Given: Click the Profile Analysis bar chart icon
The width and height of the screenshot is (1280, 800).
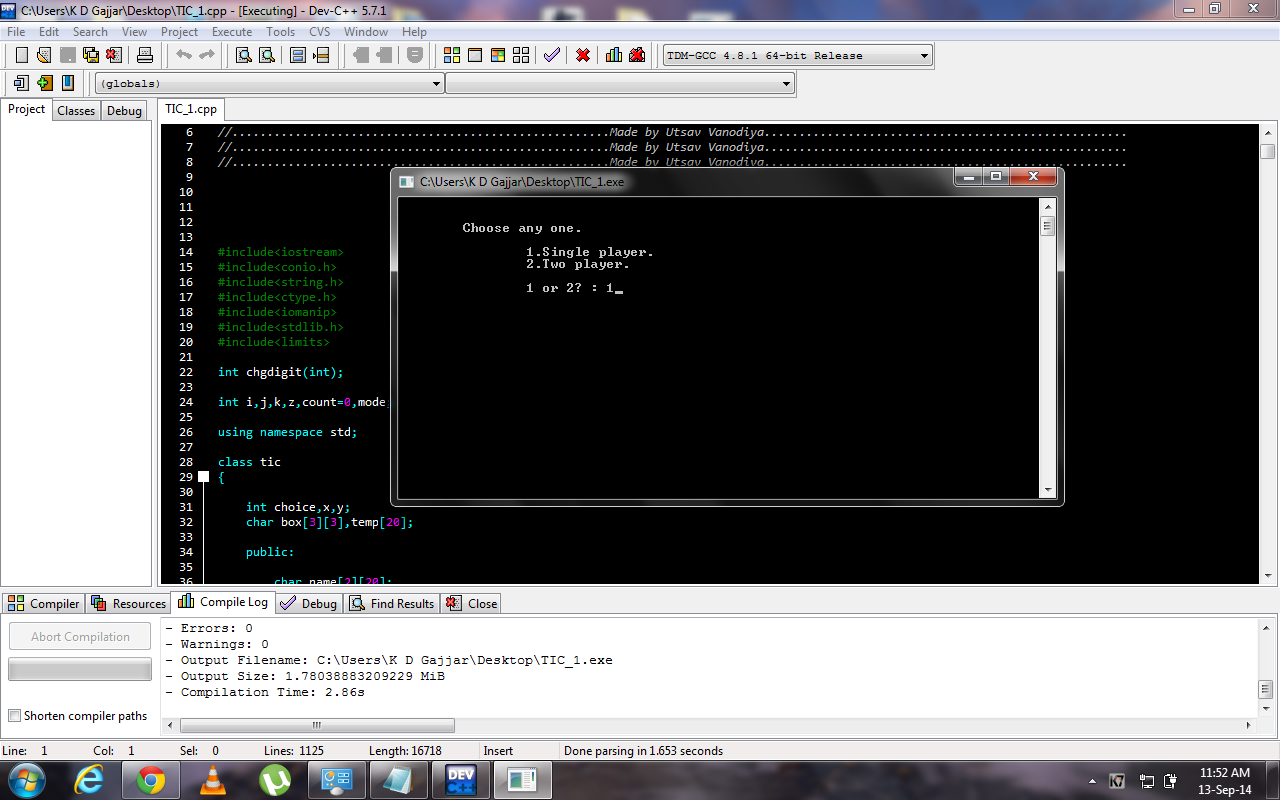Looking at the screenshot, I should (x=613, y=55).
